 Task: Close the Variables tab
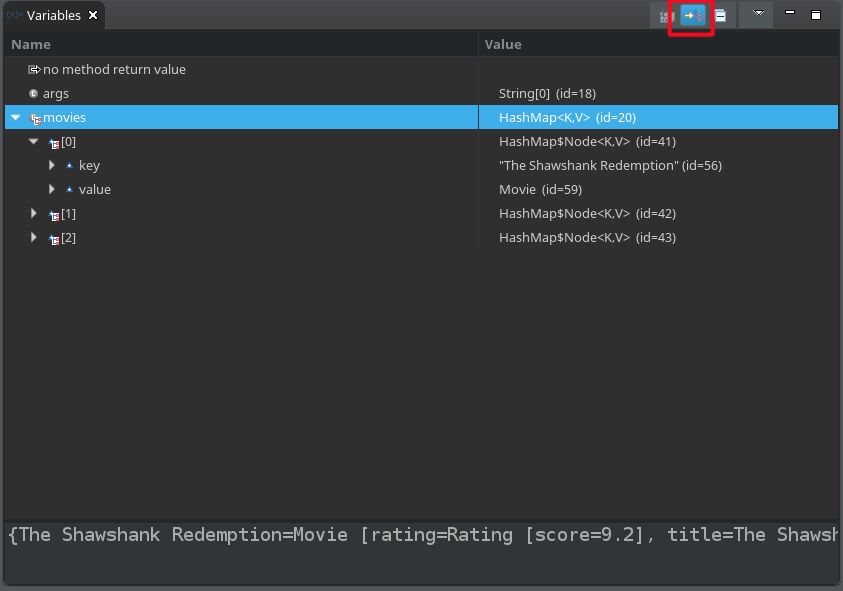[93, 16]
